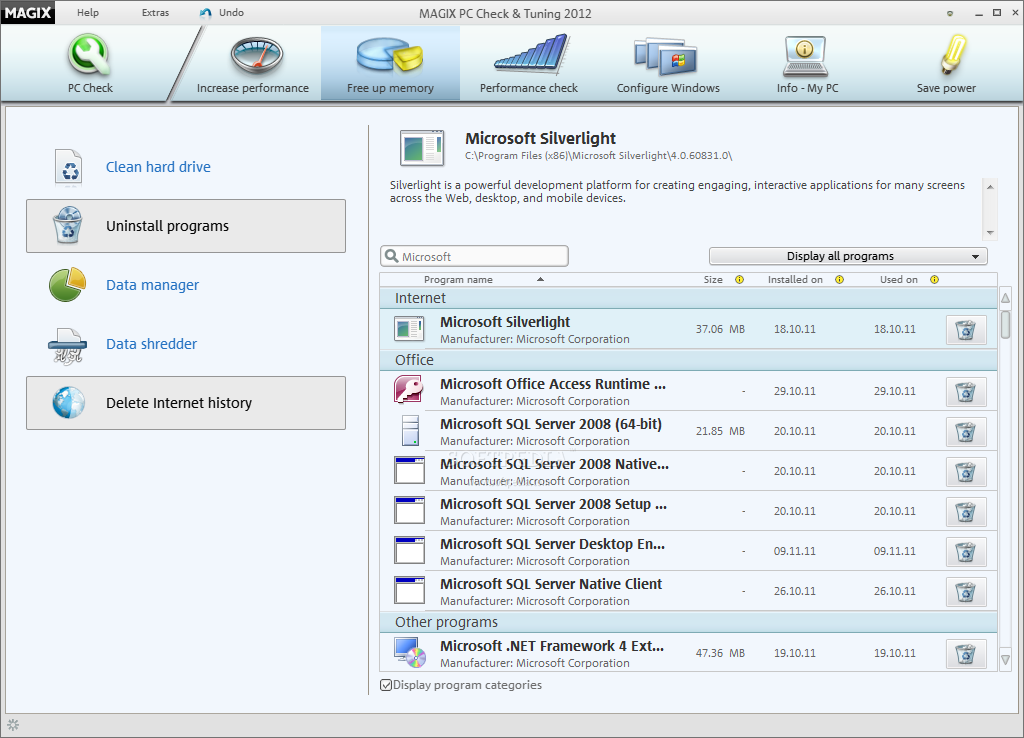
Task: Uninstall Microsoft Silverlight via trash icon
Action: click(x=966, y=329)
